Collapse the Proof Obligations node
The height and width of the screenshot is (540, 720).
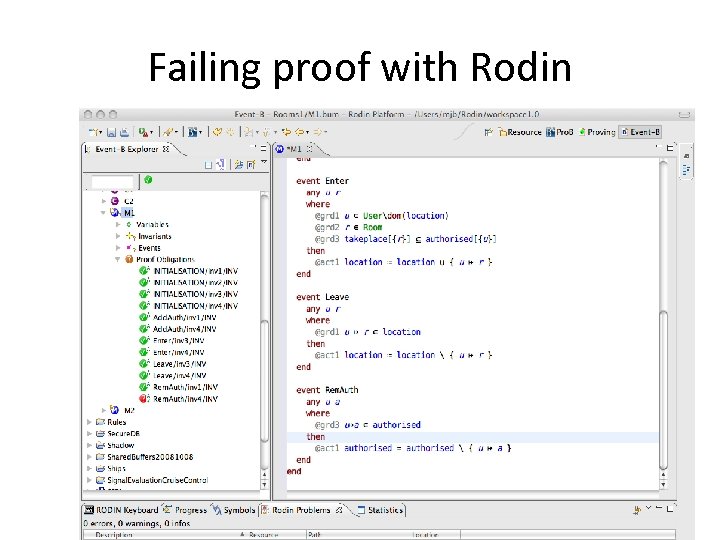point(118,259)
